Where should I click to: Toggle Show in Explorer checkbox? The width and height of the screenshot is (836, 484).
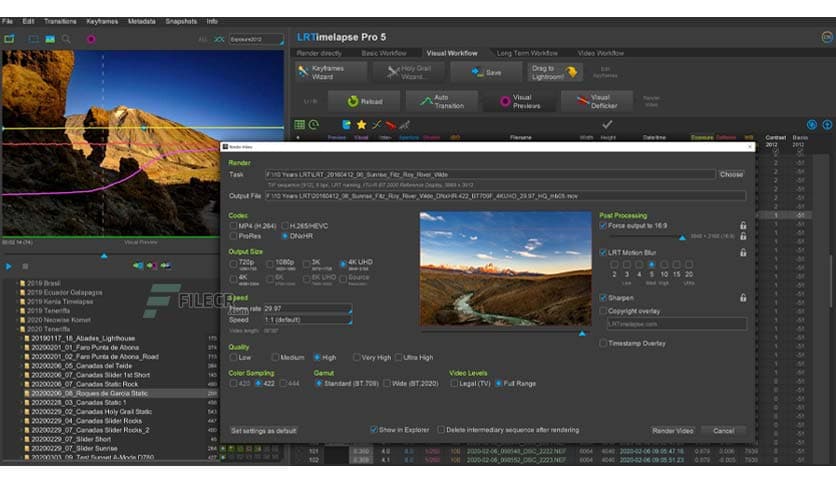pos(374,430)
